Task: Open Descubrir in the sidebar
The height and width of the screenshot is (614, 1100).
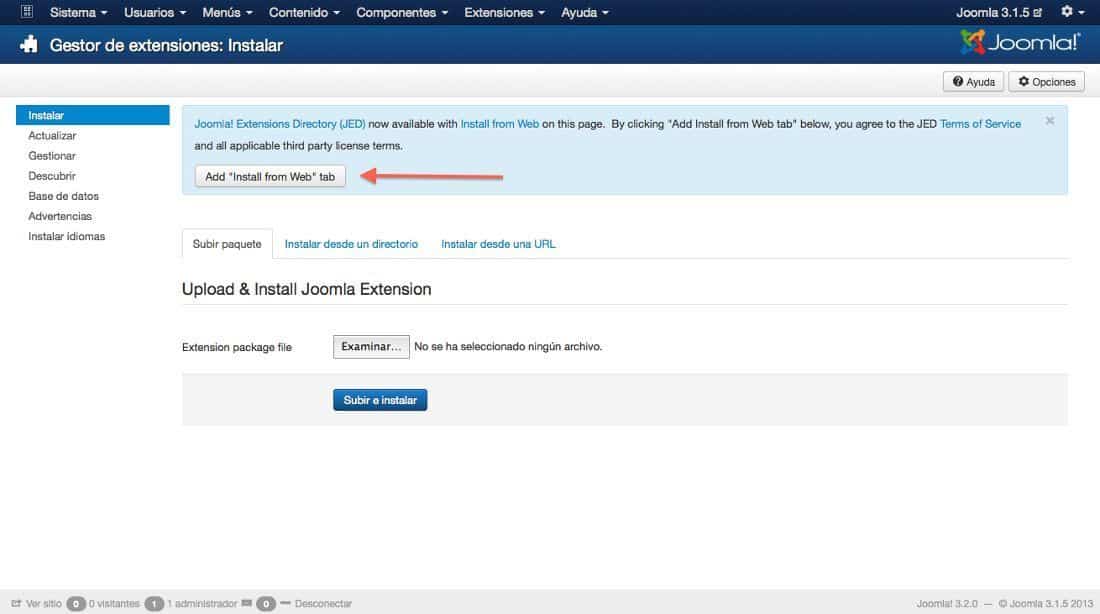Action: click(x=52, y=176)
